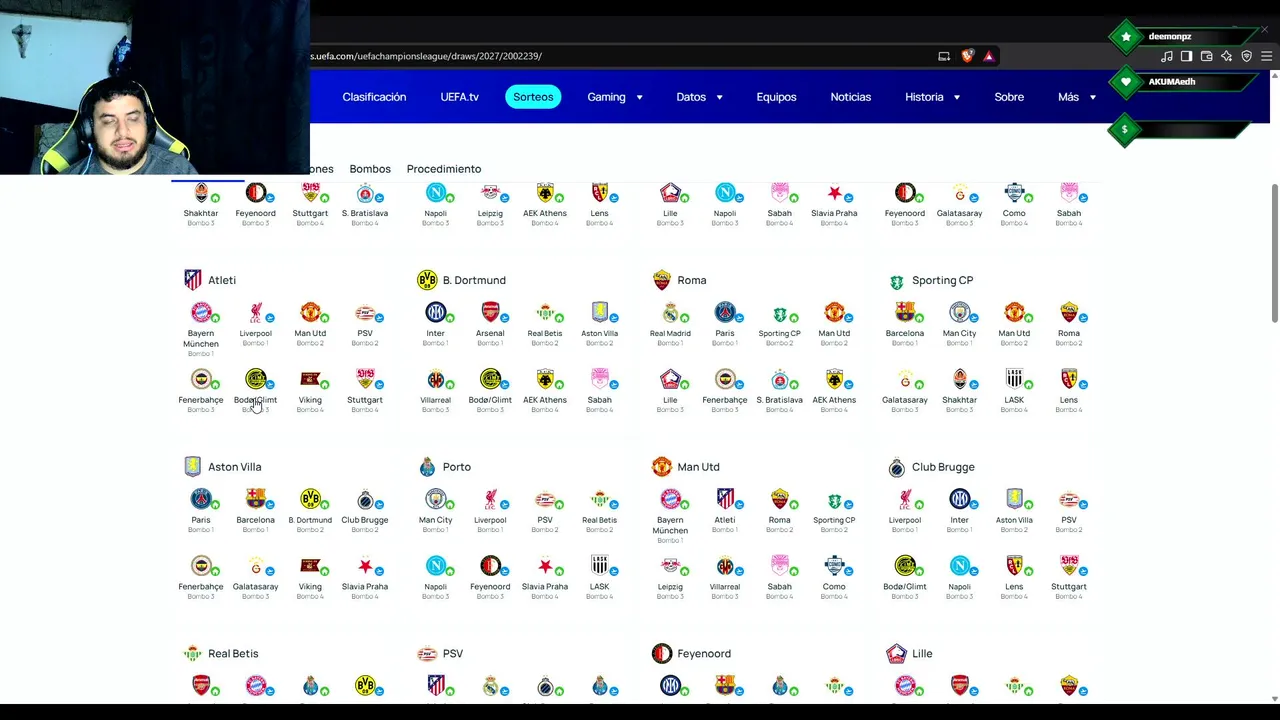Select Paris crest under Roma
1280x720 pixels.
pos(725,312)
